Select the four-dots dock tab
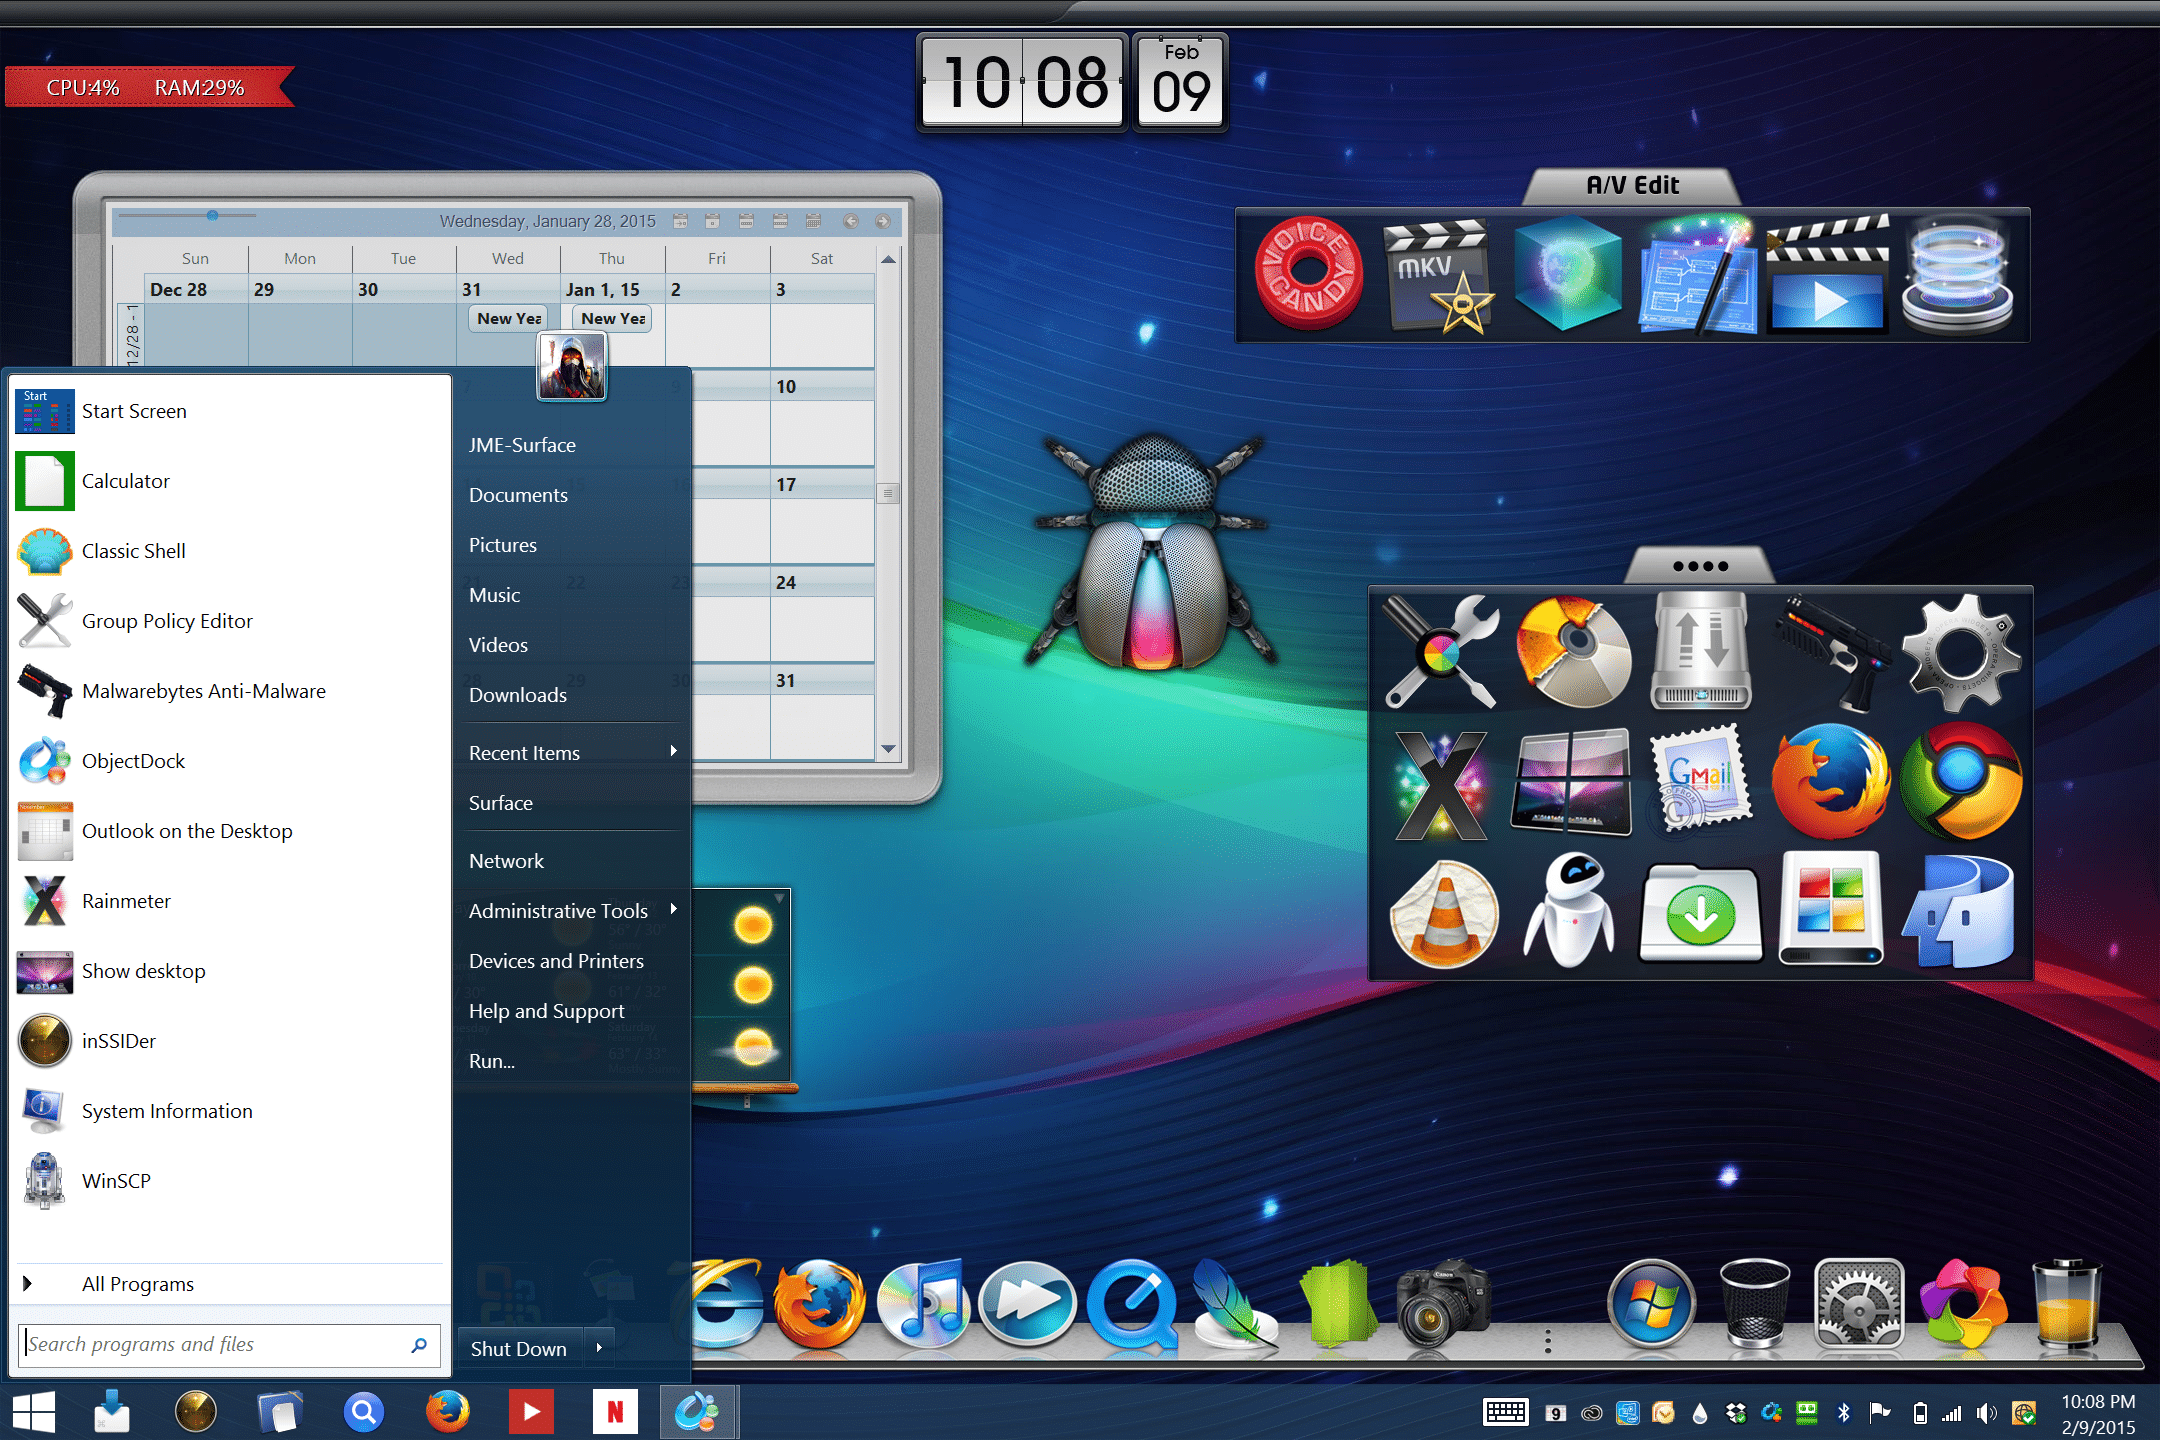The width and height of the screenshot is (2160, 1440). point(1700,566)
